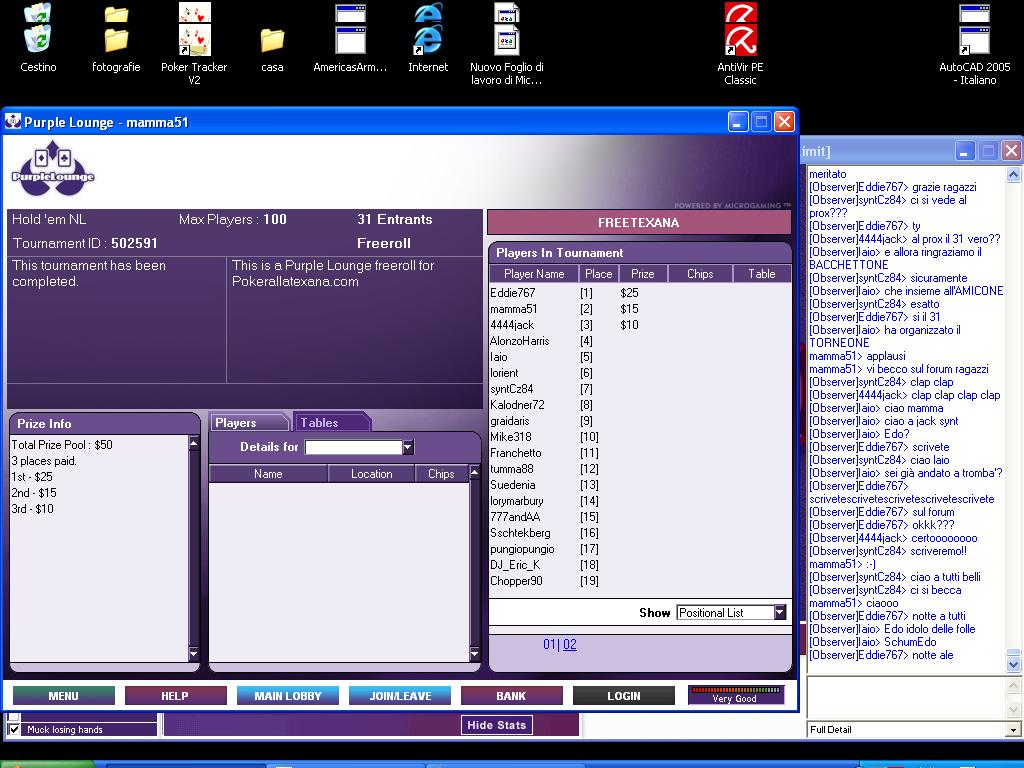Select the graidaris player row
Screen dimensions: 1024x768
click(x=640, y=421)
